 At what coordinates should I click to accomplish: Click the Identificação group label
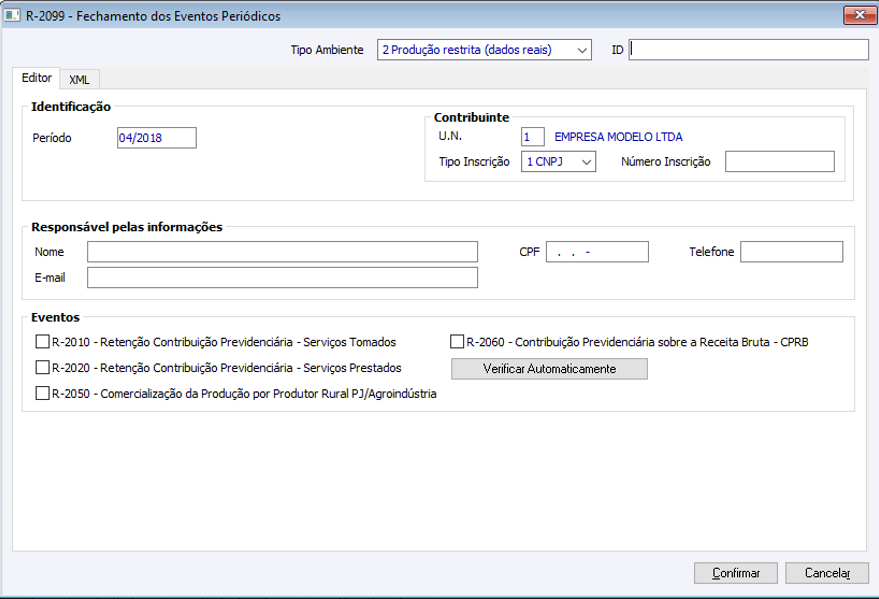[x=71, y=106]
